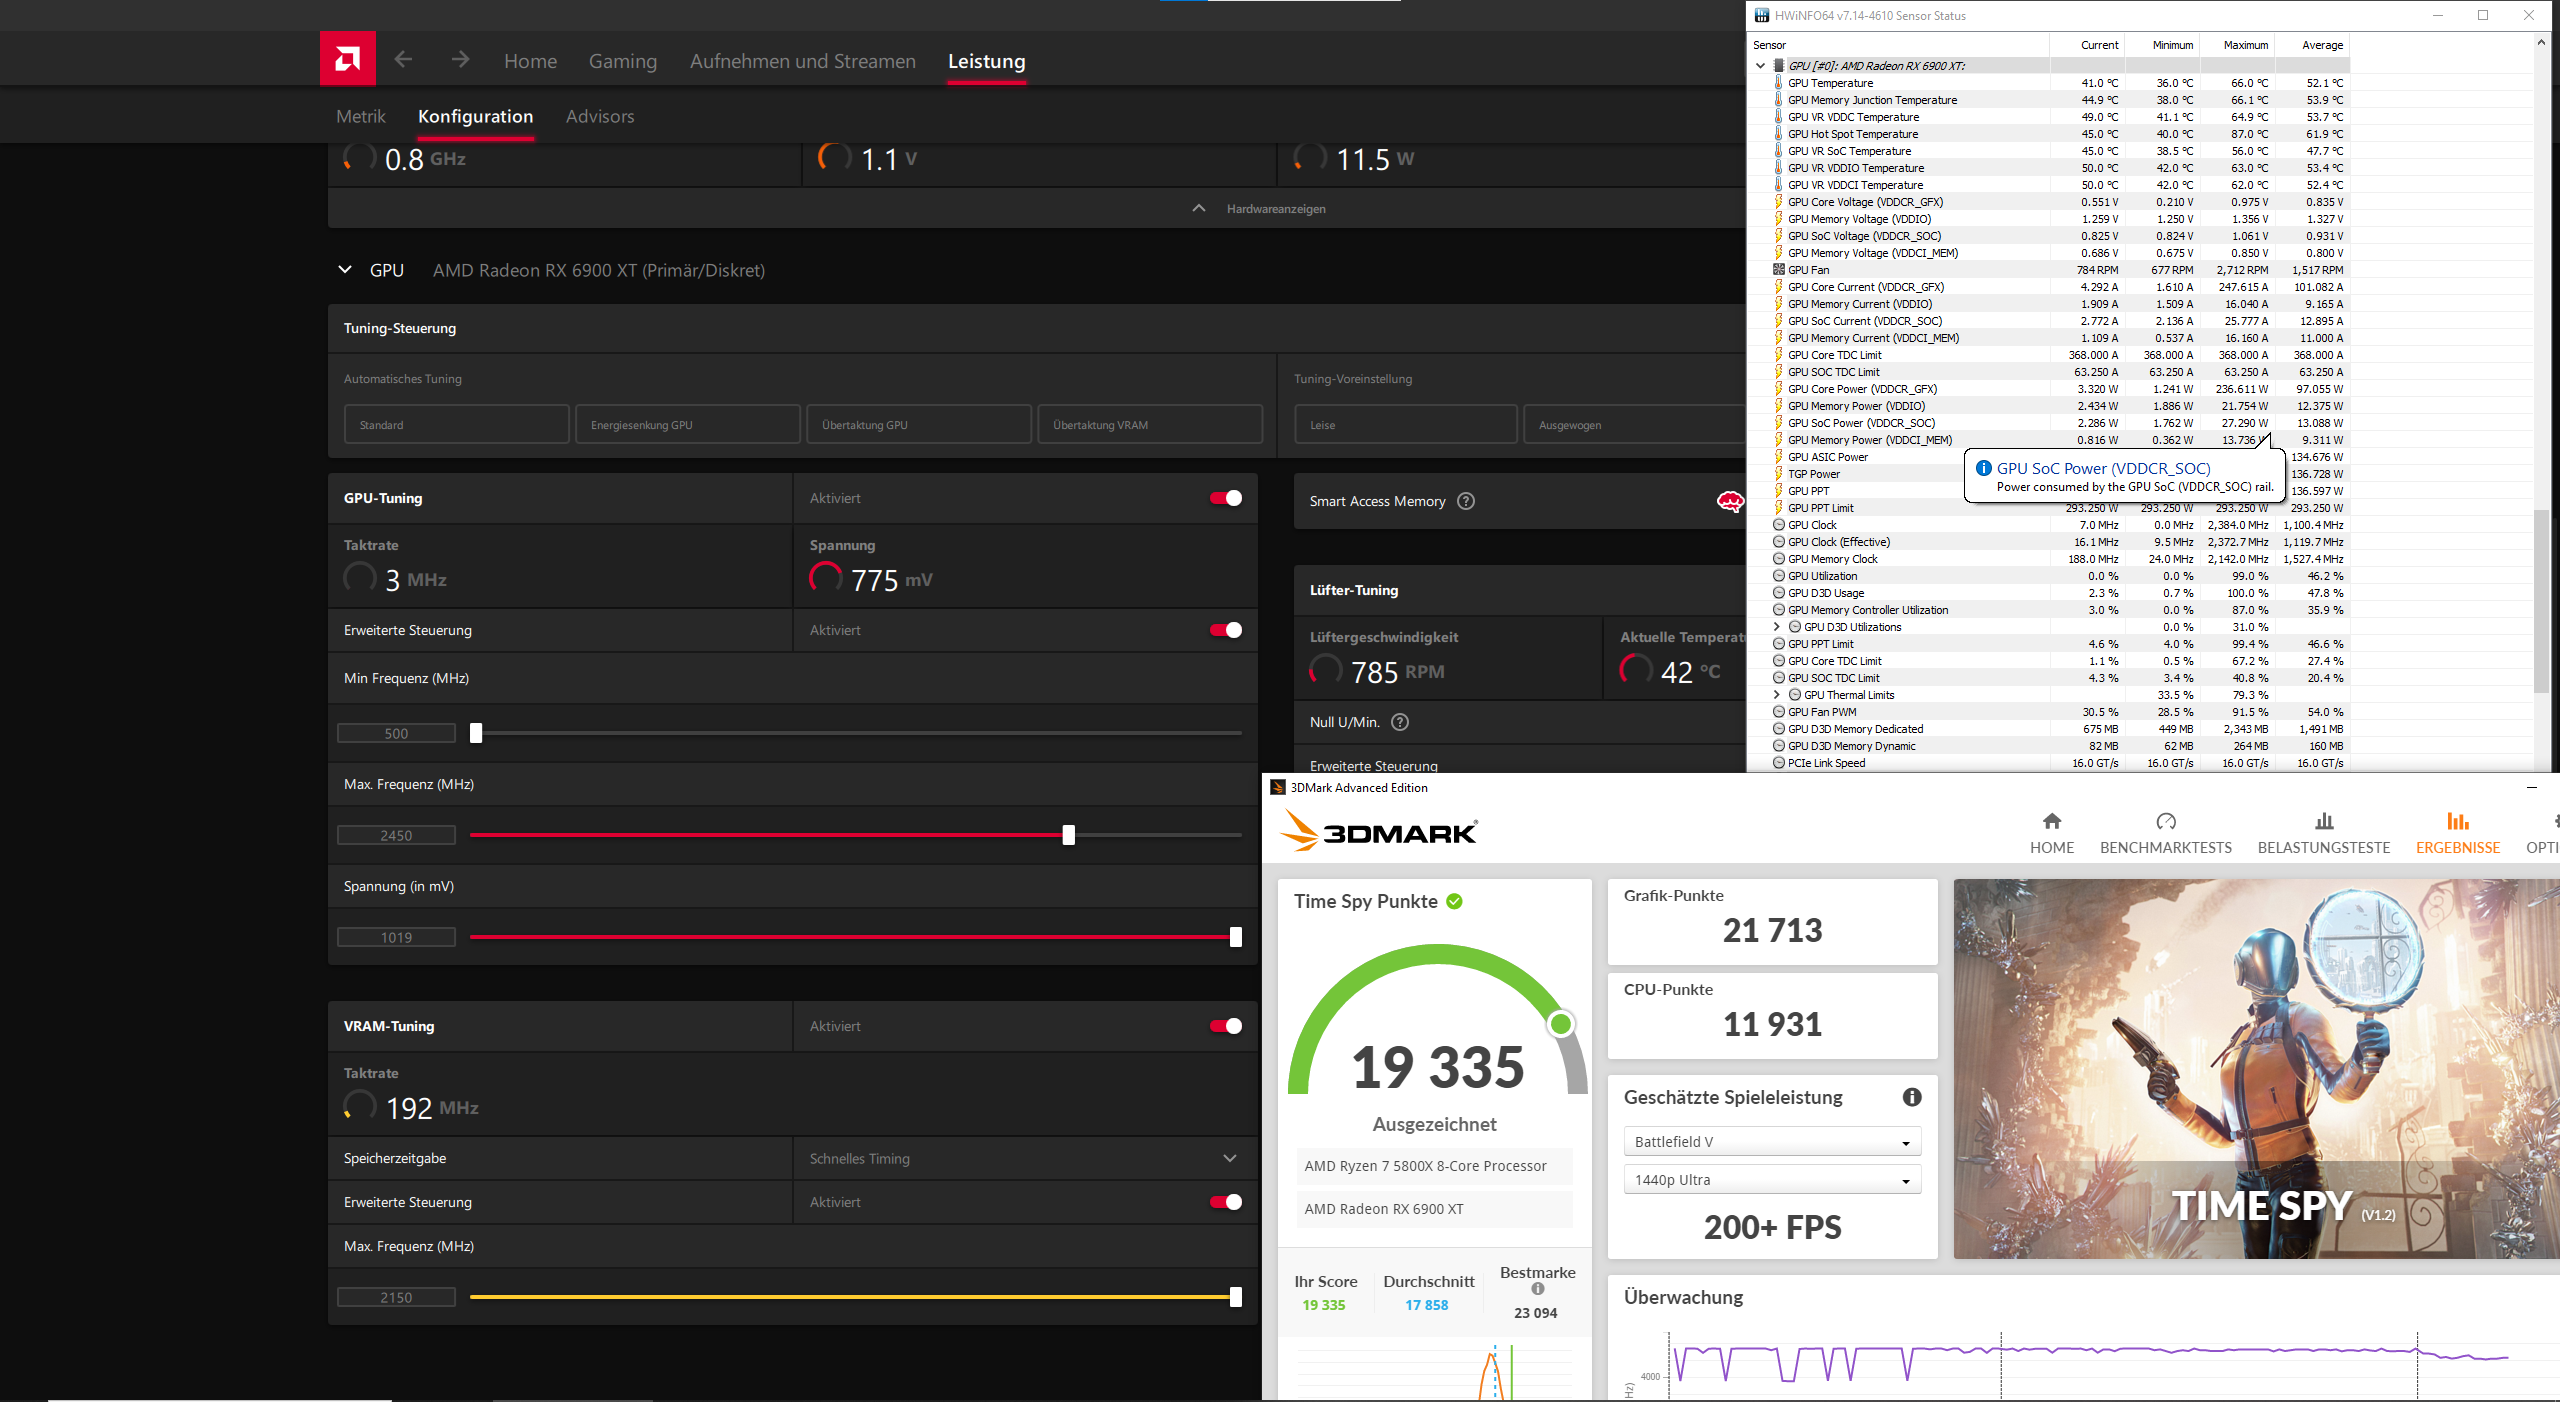Image resolution: width=2560 pixels, height=1402 pixels.
Task: Open the Battlefield V game dropdown
Action: (x=1771, y=1142)
